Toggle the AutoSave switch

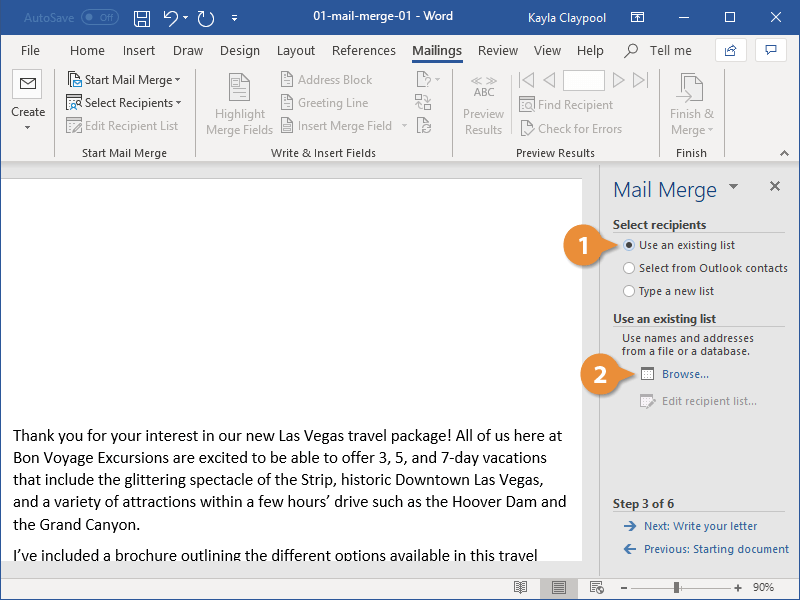coord(99,18)
